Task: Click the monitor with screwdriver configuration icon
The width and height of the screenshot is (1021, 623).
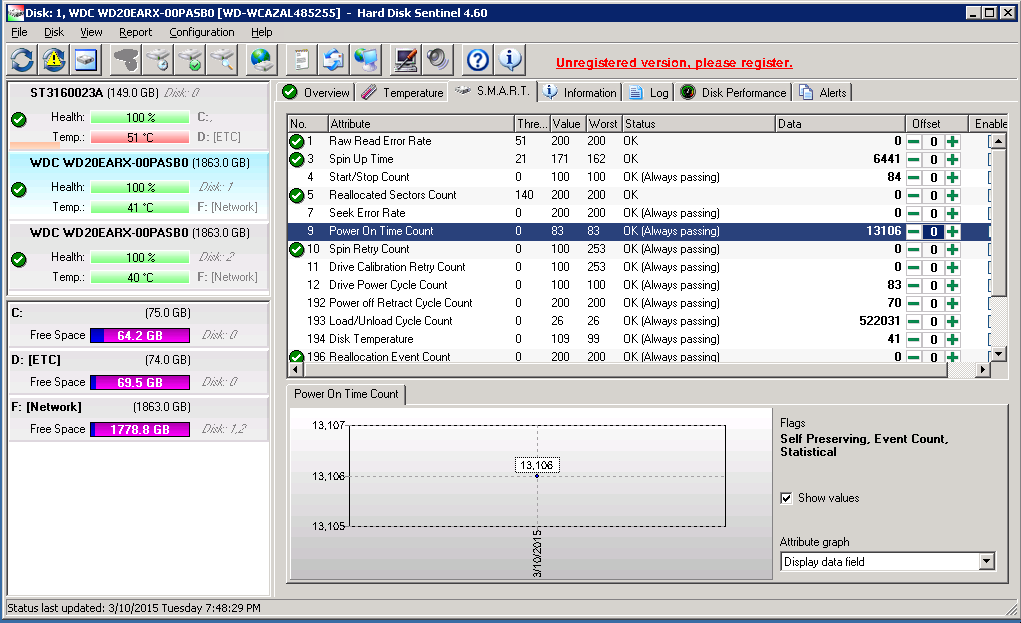Action: click(x=406, y=61)
